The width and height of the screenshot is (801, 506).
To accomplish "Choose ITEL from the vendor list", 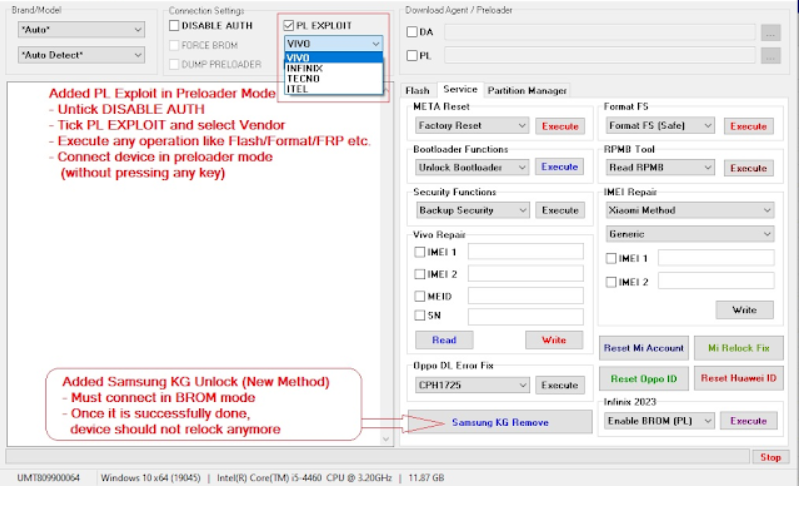I will 334,89.
